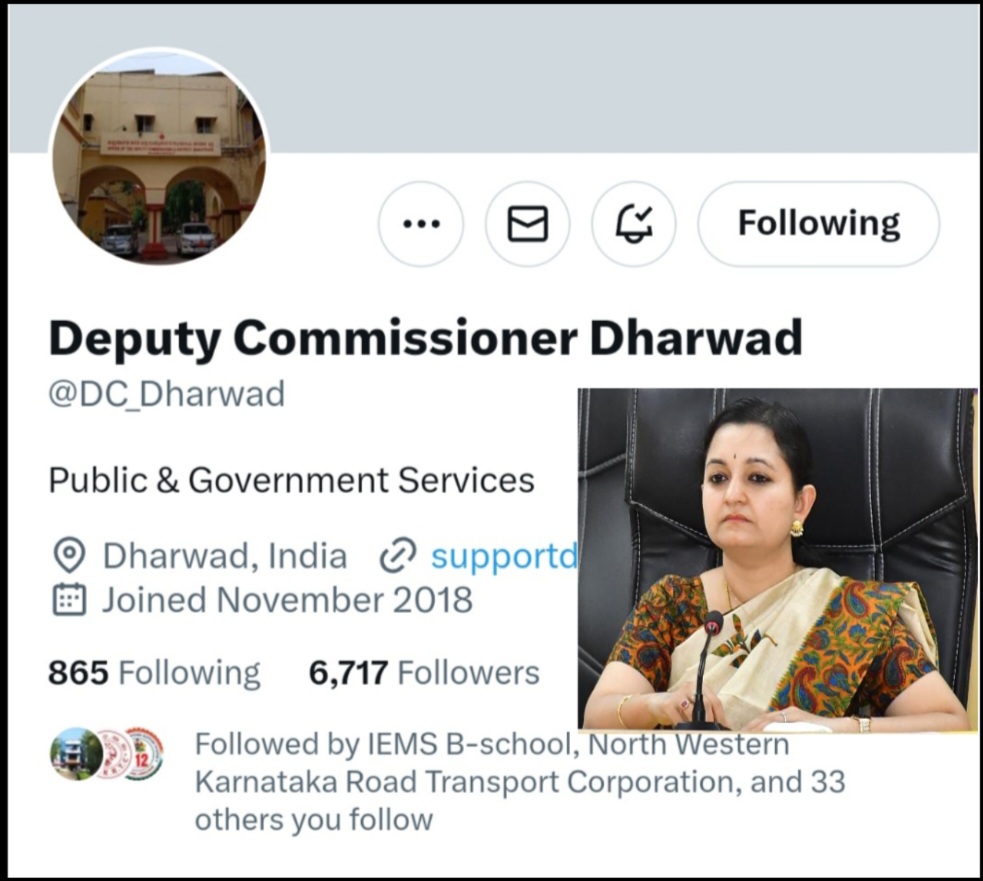Open the supportd website link
This screenshot has height=881, width=983.
point(504,556)
